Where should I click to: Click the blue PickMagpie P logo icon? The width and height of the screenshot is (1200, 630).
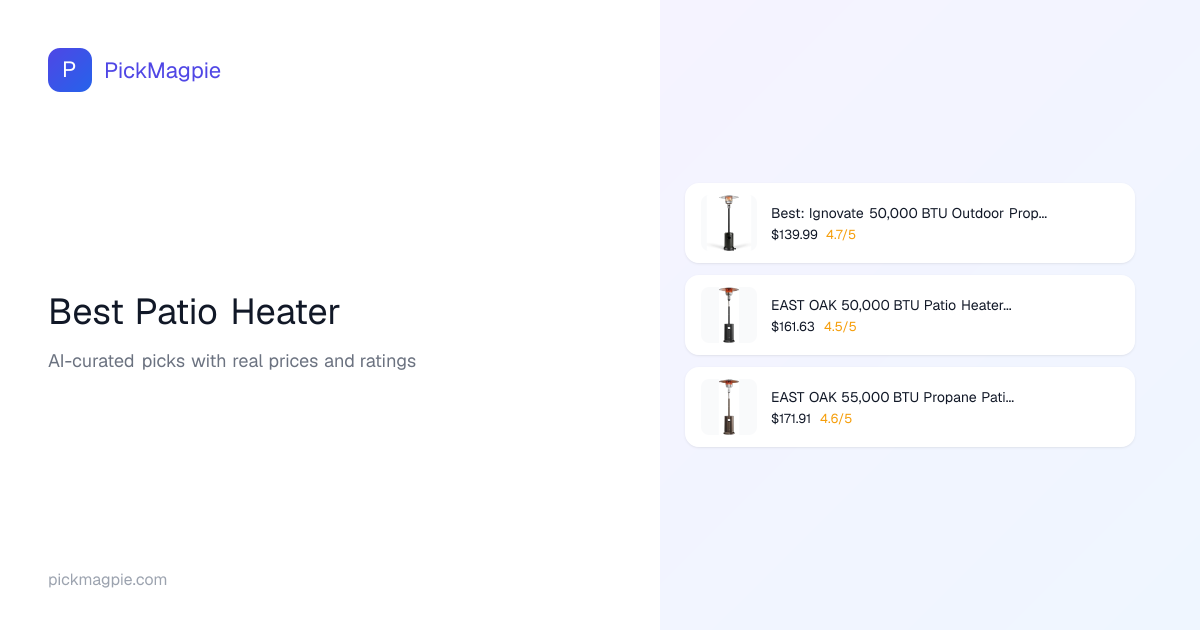[x=70, y=70]
